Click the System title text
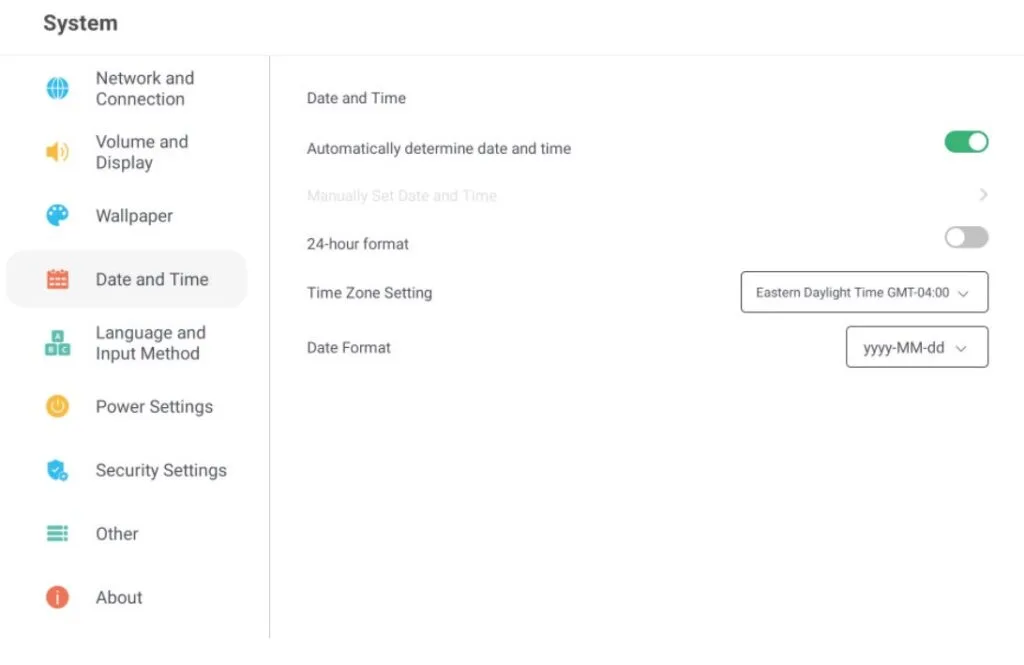Viewport: 1024px width, 665px height. tap(80, 24)
